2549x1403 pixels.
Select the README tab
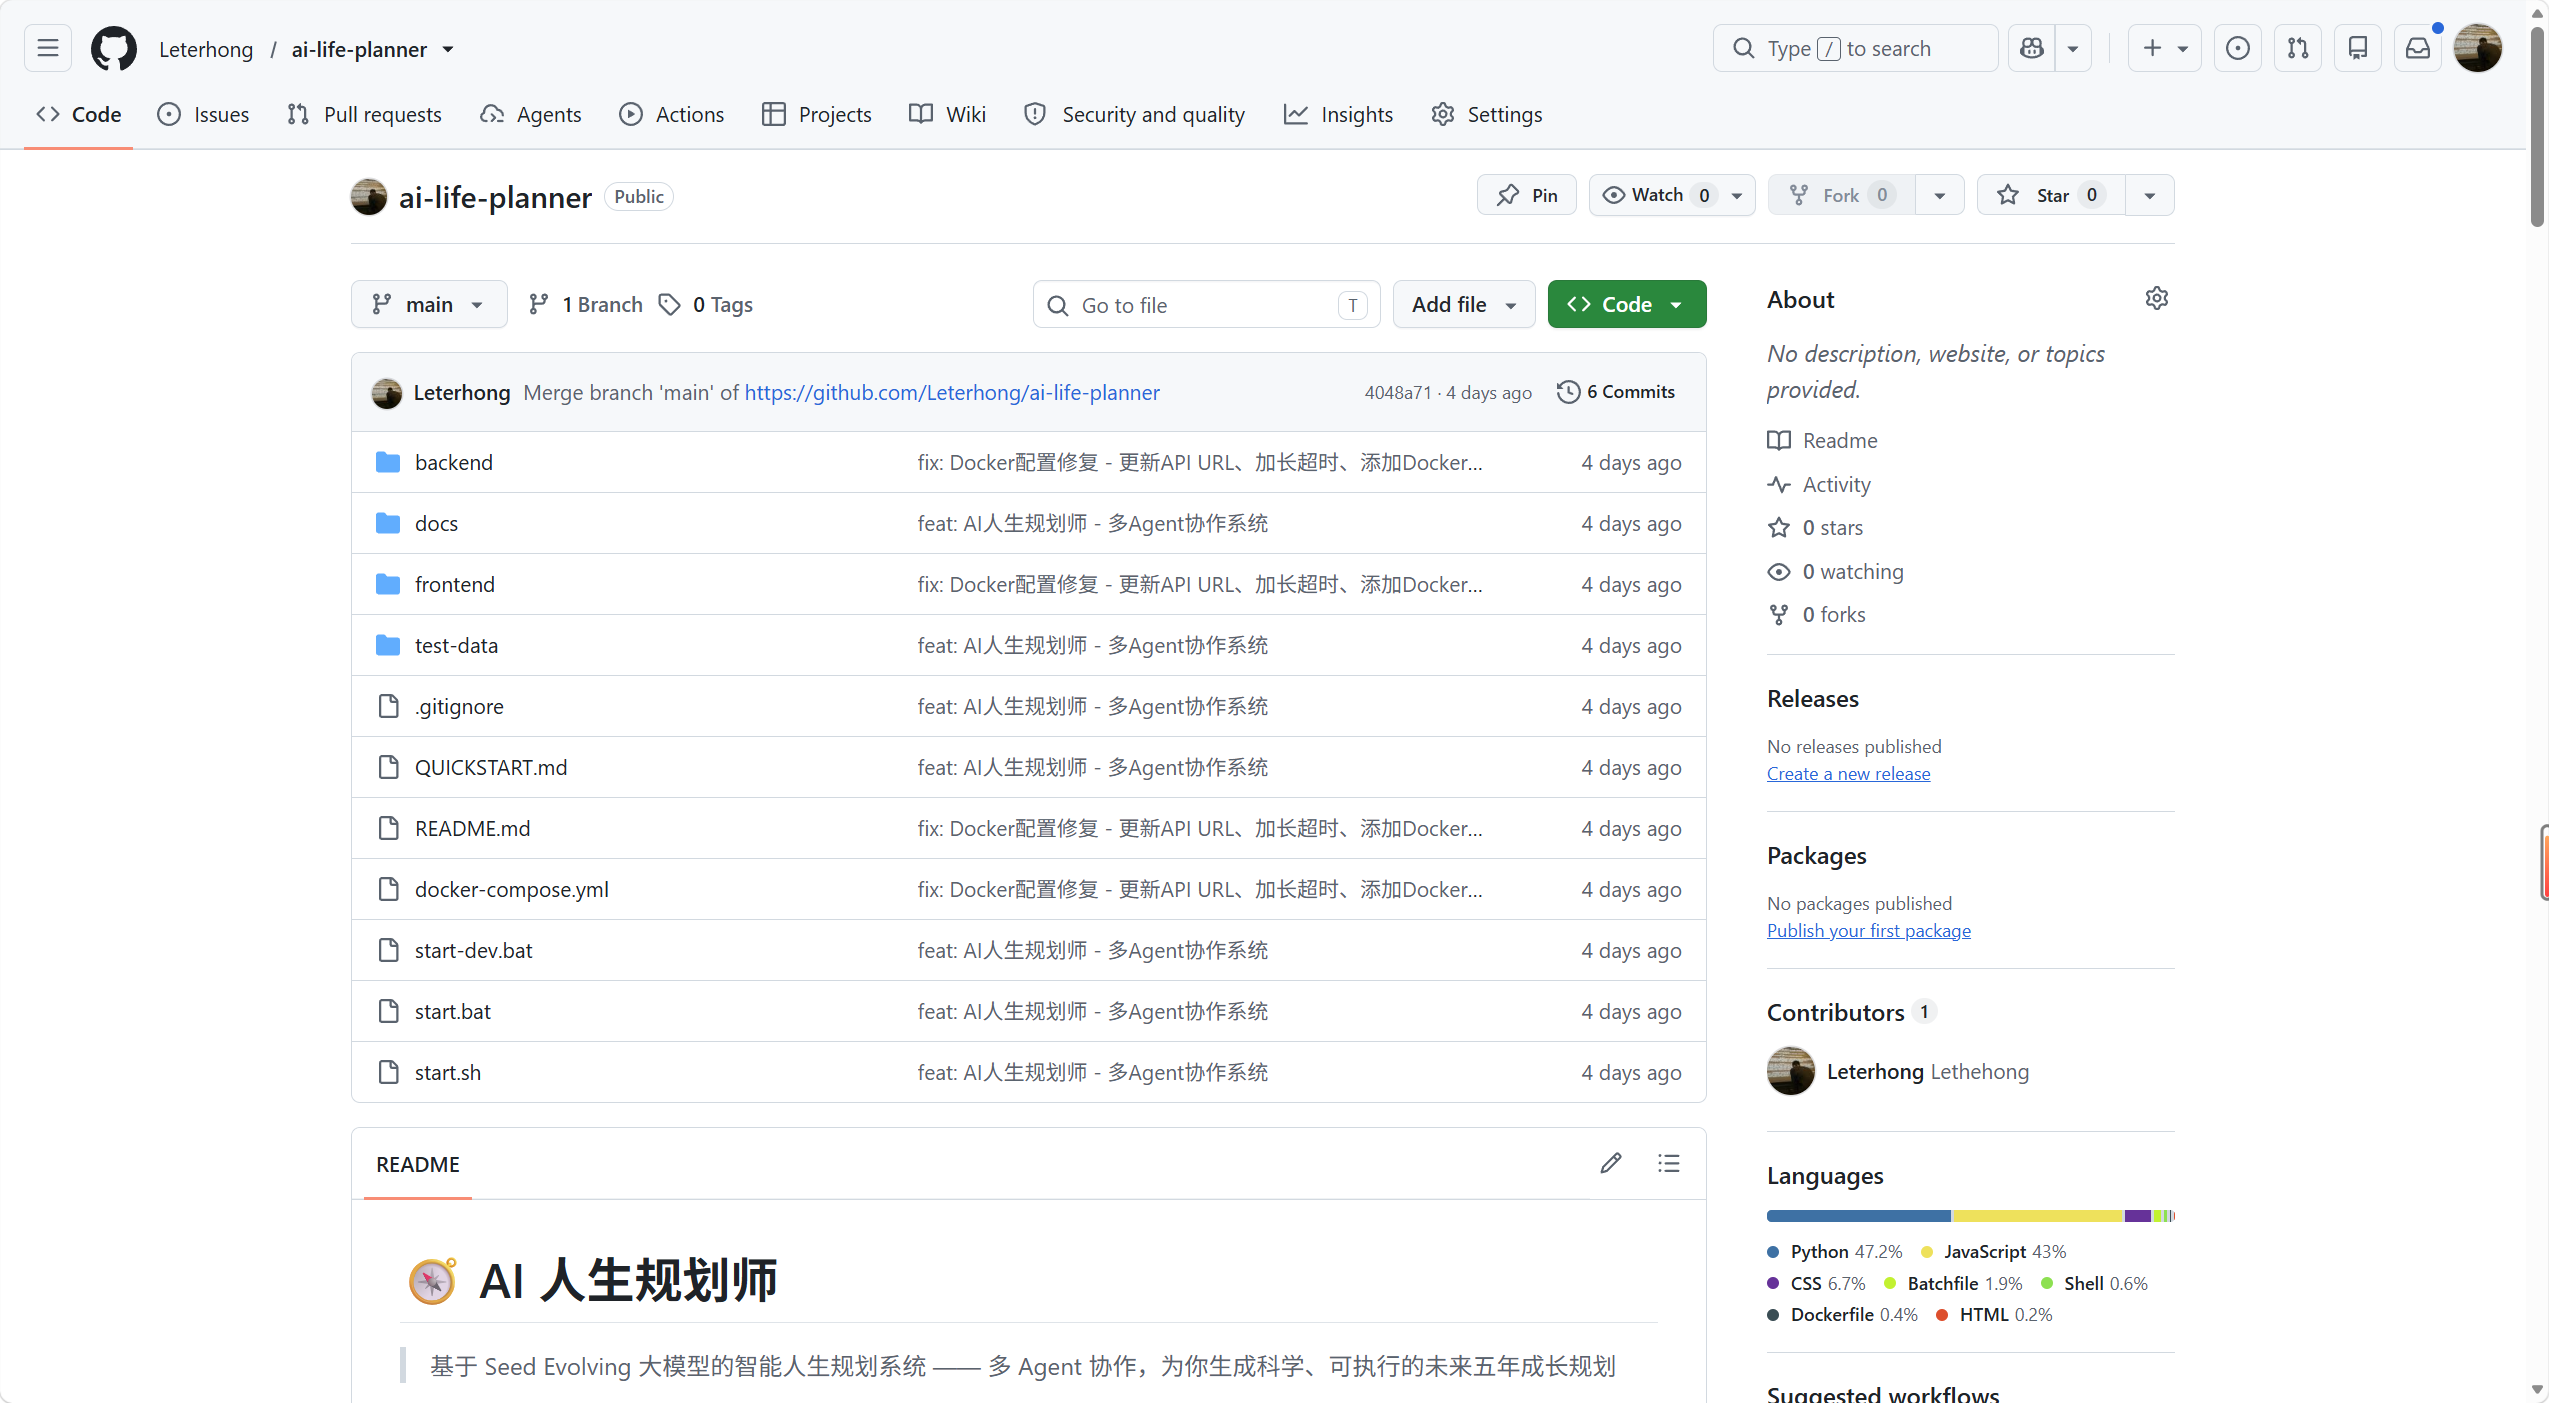click(x=418, y=1164)
